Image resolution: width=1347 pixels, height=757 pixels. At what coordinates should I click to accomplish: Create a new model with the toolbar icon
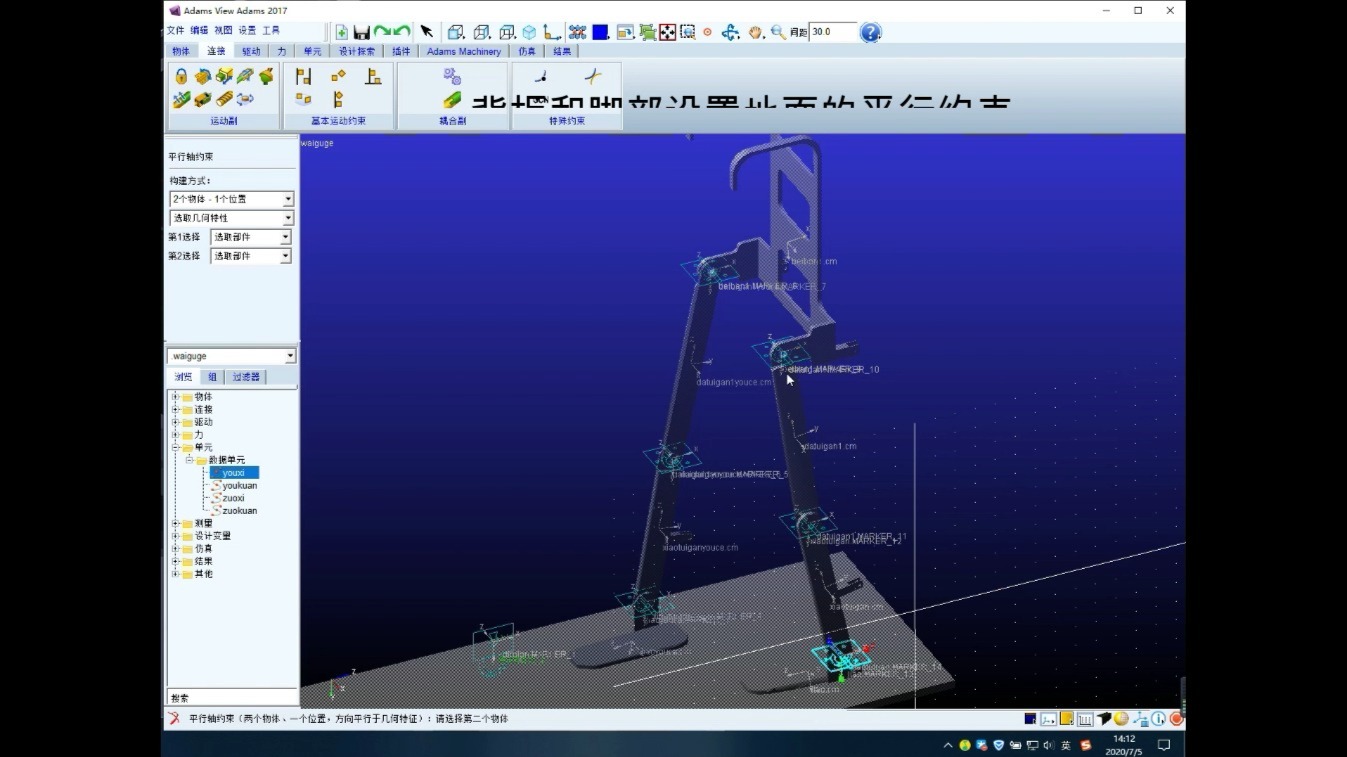pos(342,32)
